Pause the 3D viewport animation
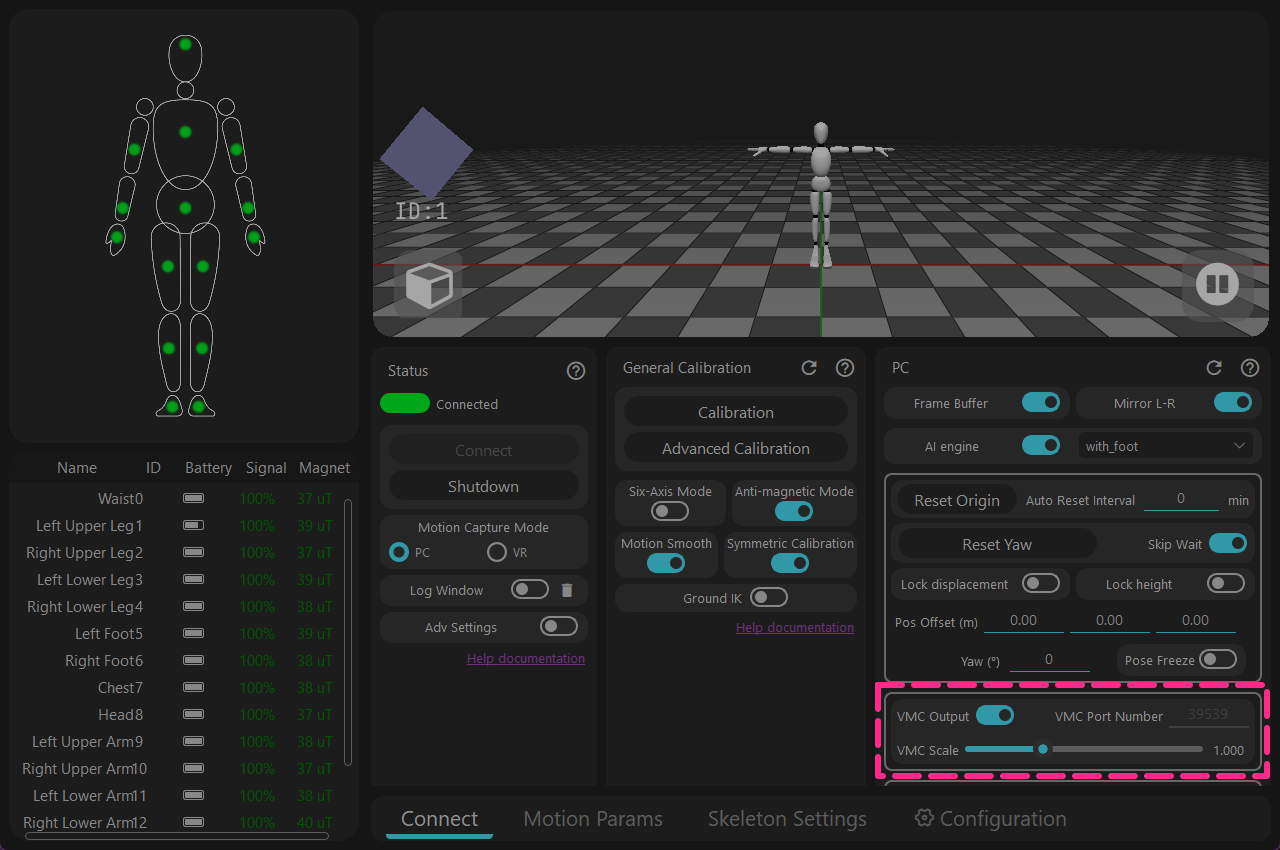The height and width of the screenshot is (850, 1280). pos(1217,285)
